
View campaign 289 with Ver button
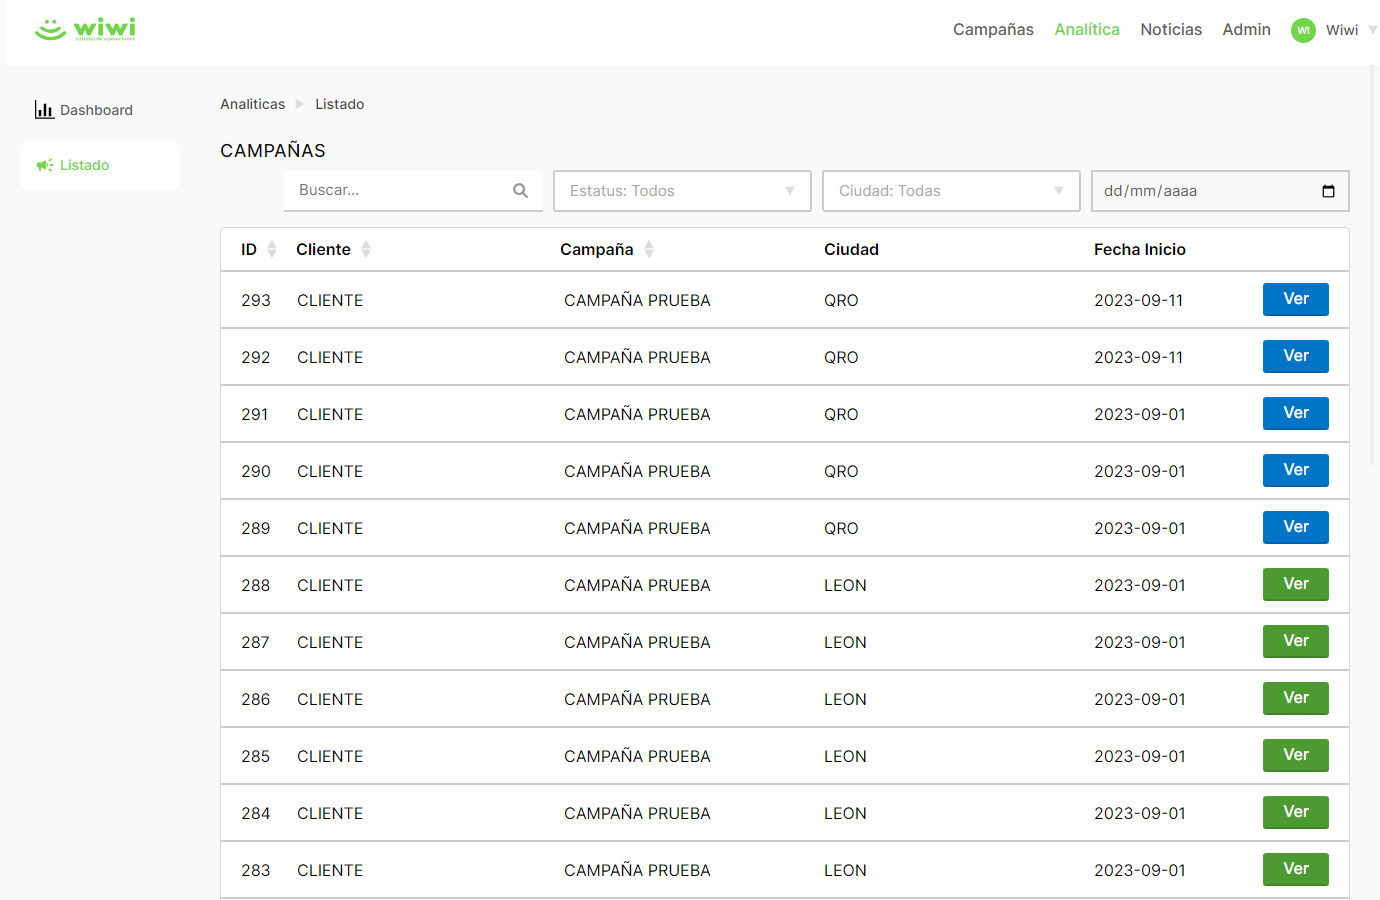click(1296, 527)
